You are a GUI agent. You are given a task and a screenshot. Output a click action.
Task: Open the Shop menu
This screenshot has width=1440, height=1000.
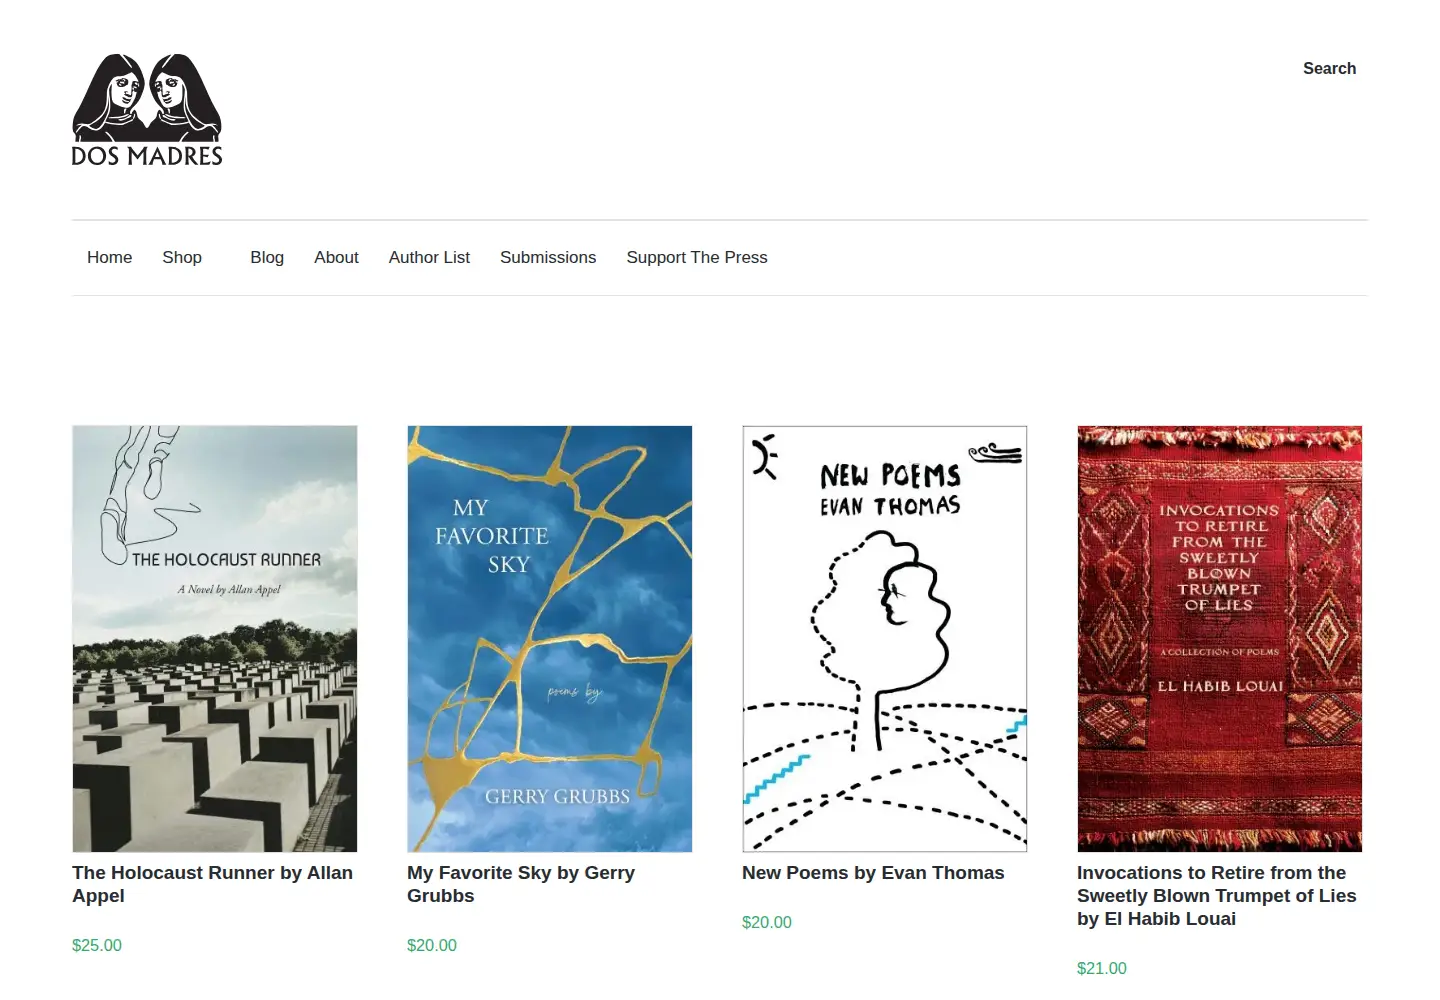tap(182, 257)
